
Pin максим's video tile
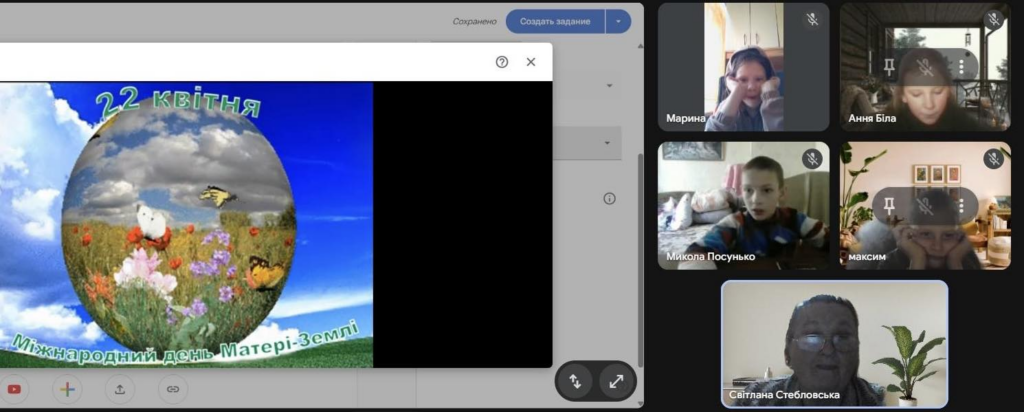888,206
